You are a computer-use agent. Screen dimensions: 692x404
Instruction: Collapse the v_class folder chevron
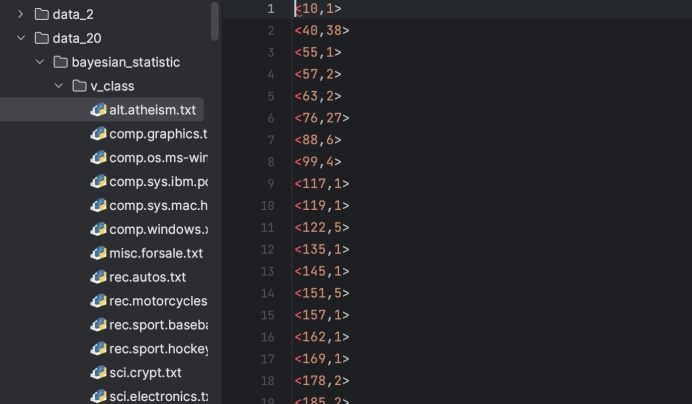pyautogui.click(x=59, y=86)
